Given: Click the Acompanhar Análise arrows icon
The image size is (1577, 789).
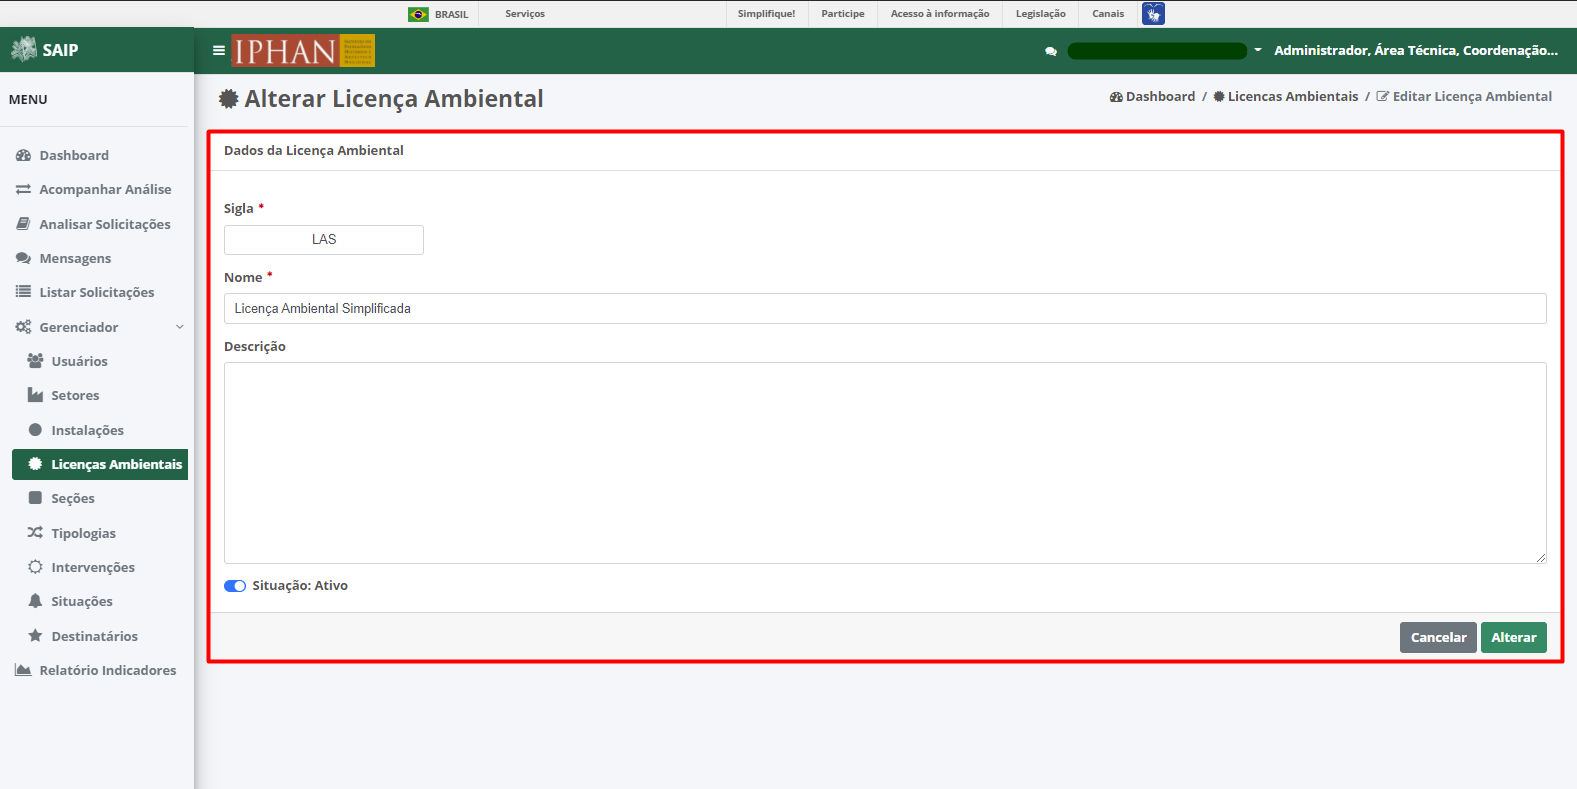Looking at the screenshot, I should 23,189.
